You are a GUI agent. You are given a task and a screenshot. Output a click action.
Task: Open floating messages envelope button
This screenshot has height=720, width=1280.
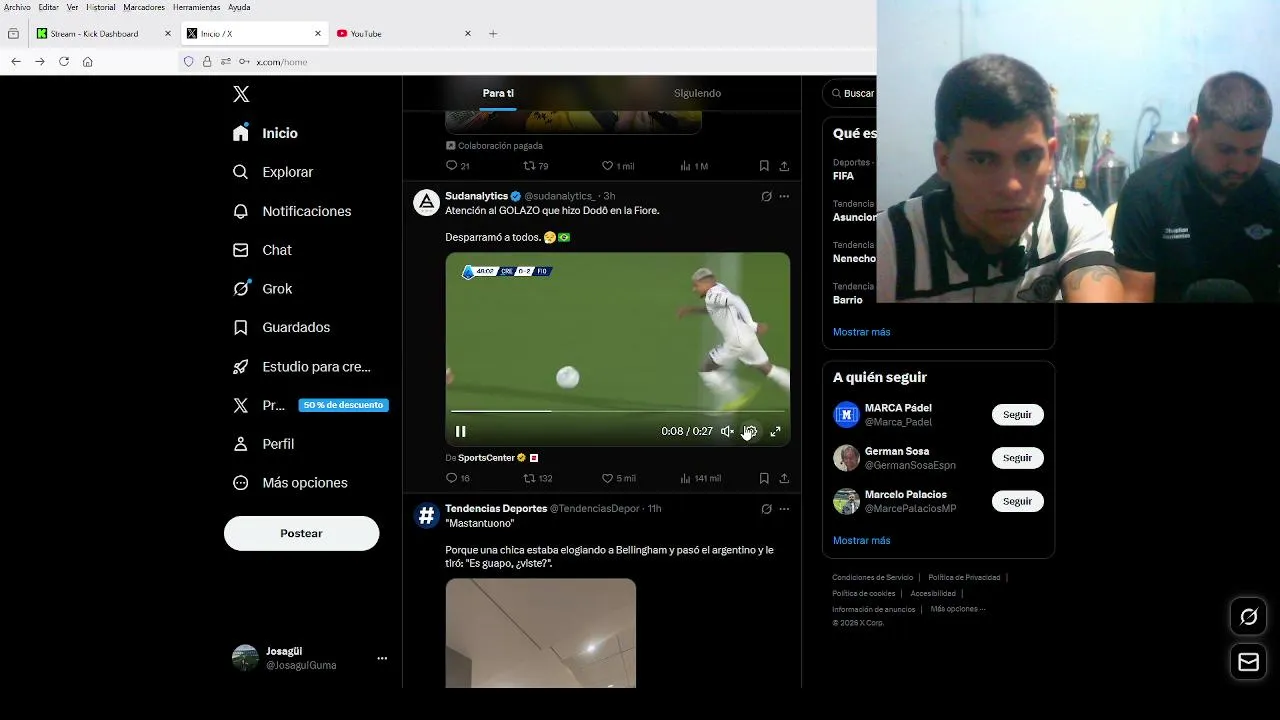(1249, 662)
